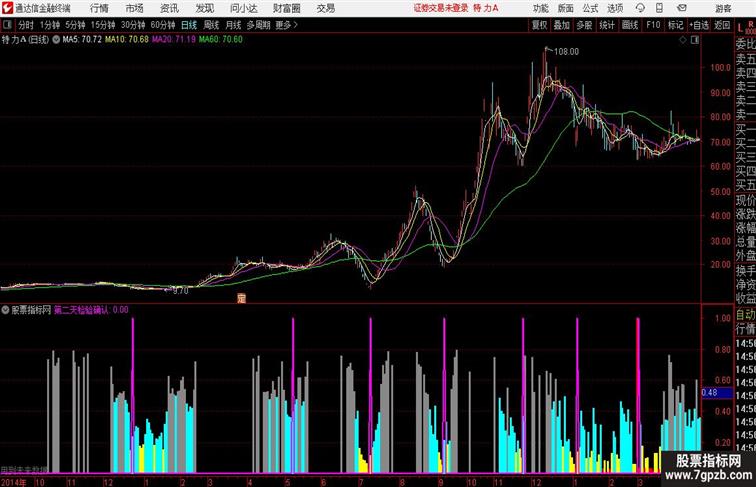756x487 pixels.
Task: Open the 交易 menu
Action: coord(325,8)
